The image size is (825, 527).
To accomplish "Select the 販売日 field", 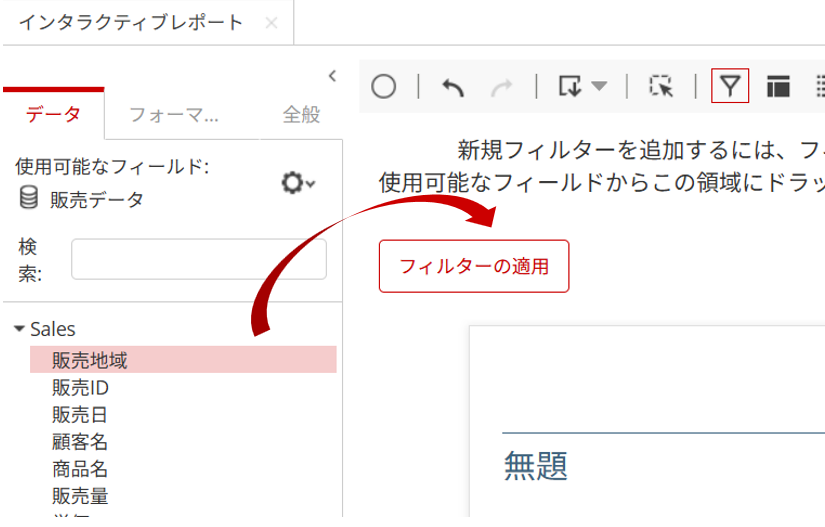I will click(x=79, y=415).
